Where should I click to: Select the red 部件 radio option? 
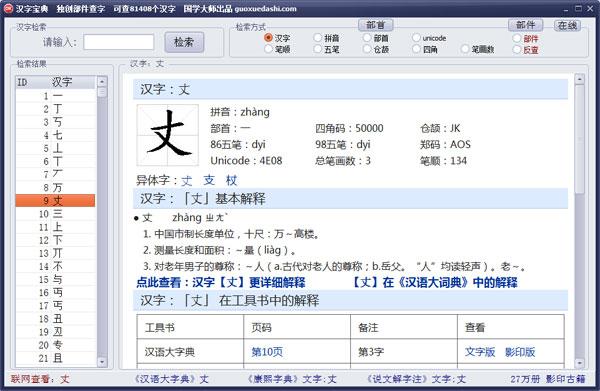pos(517,38)
